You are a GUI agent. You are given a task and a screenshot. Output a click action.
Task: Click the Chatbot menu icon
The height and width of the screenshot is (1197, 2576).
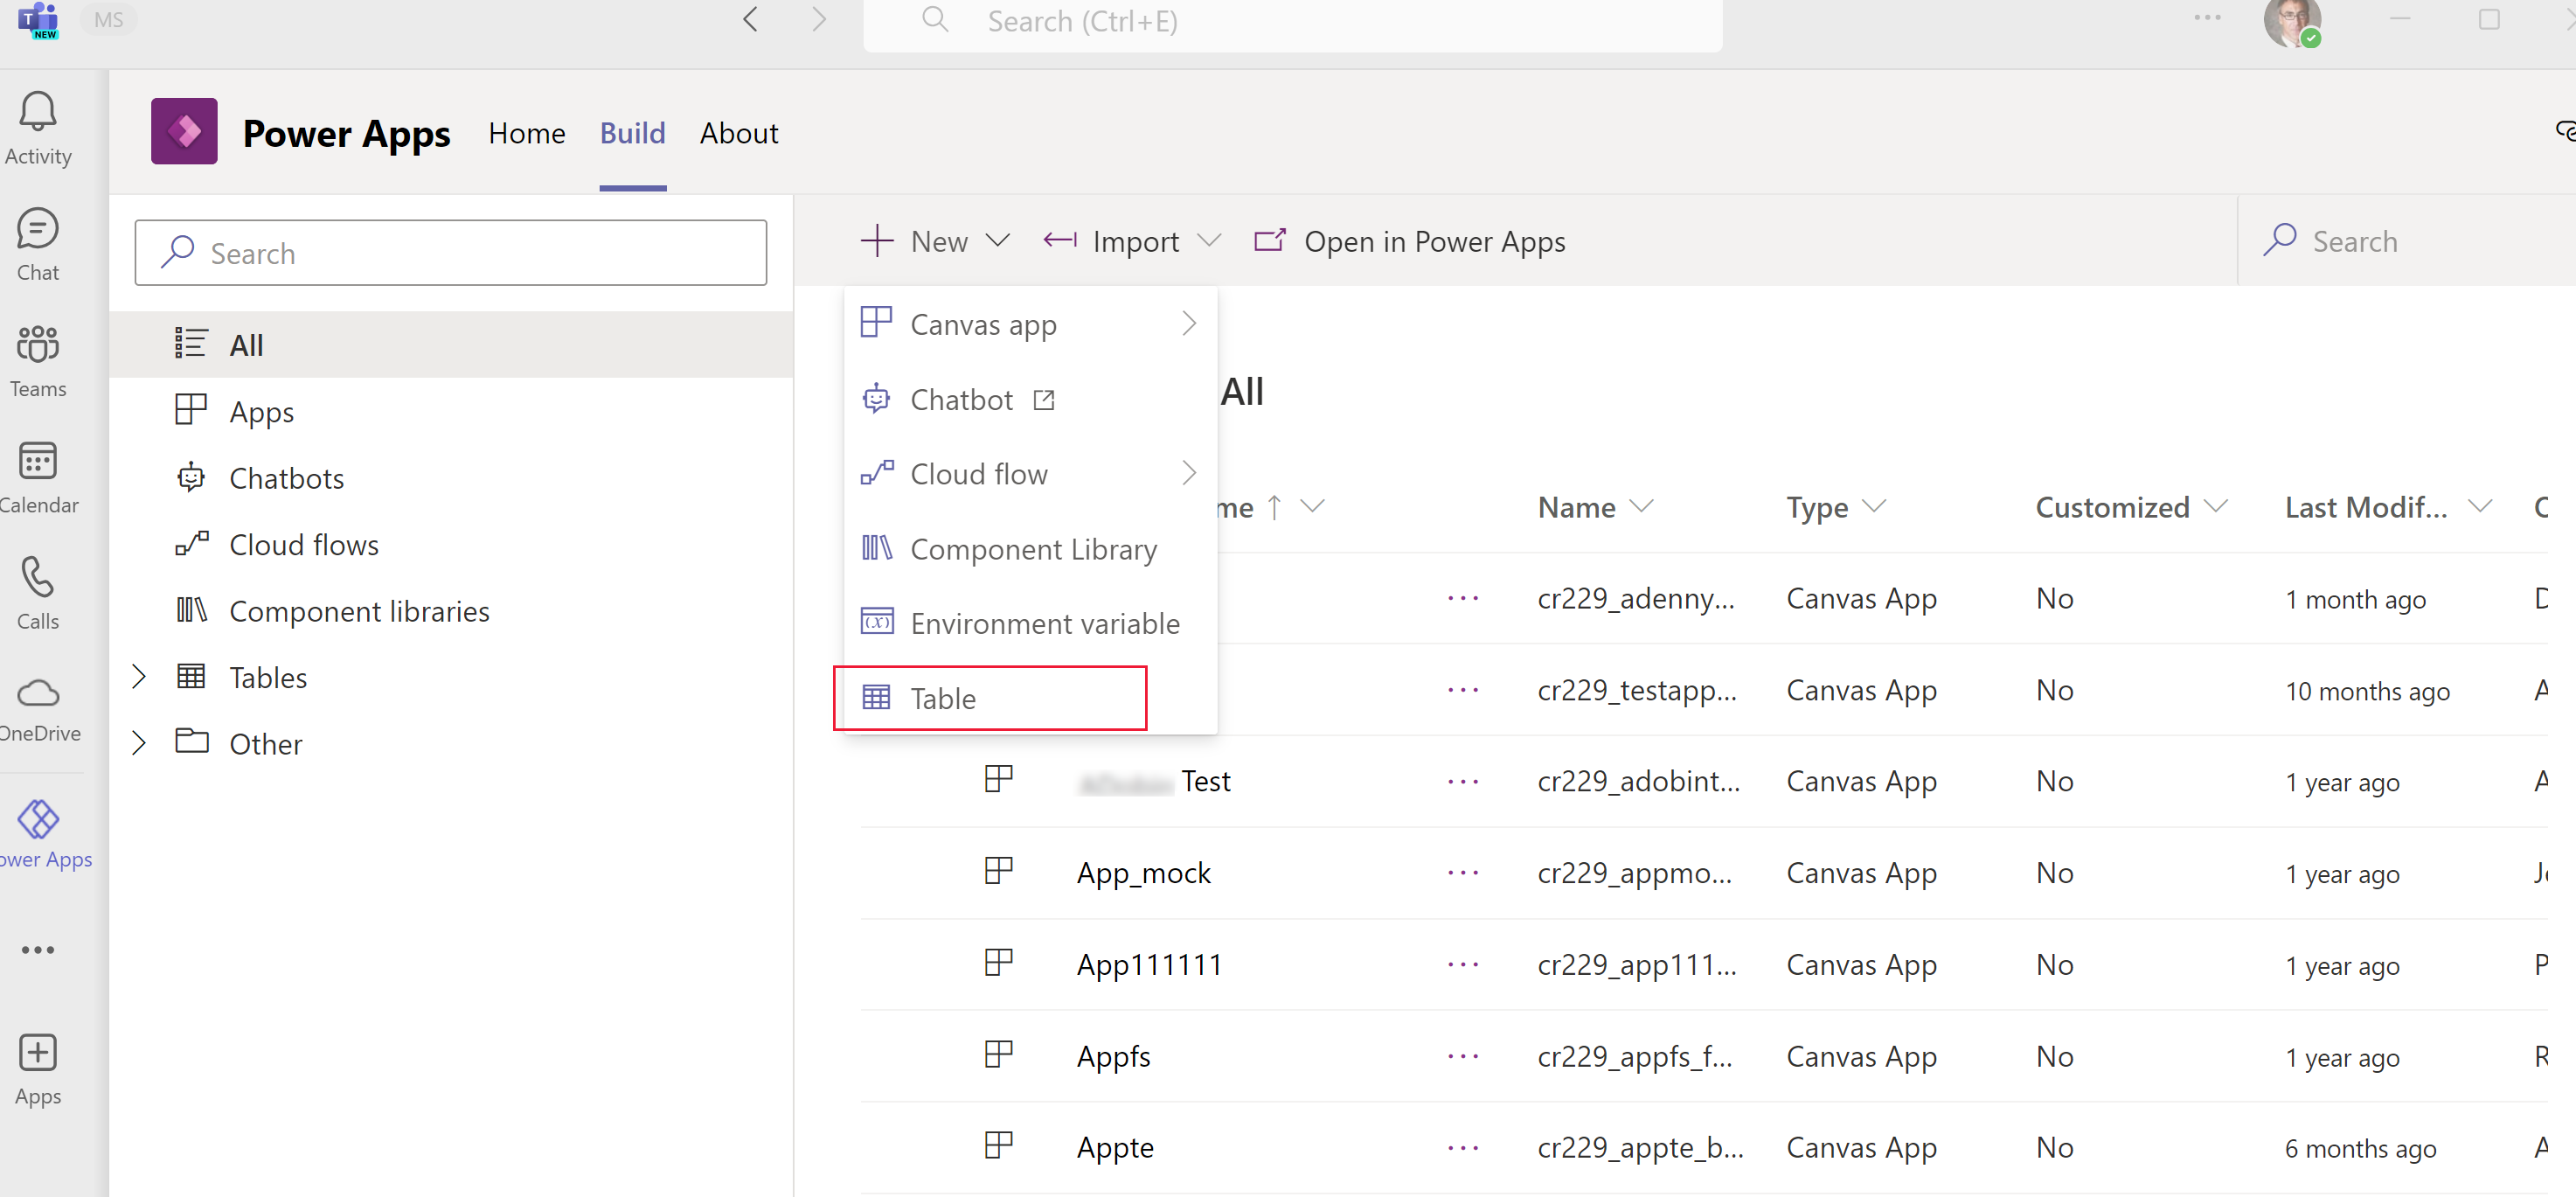click(x=878, y=400)
